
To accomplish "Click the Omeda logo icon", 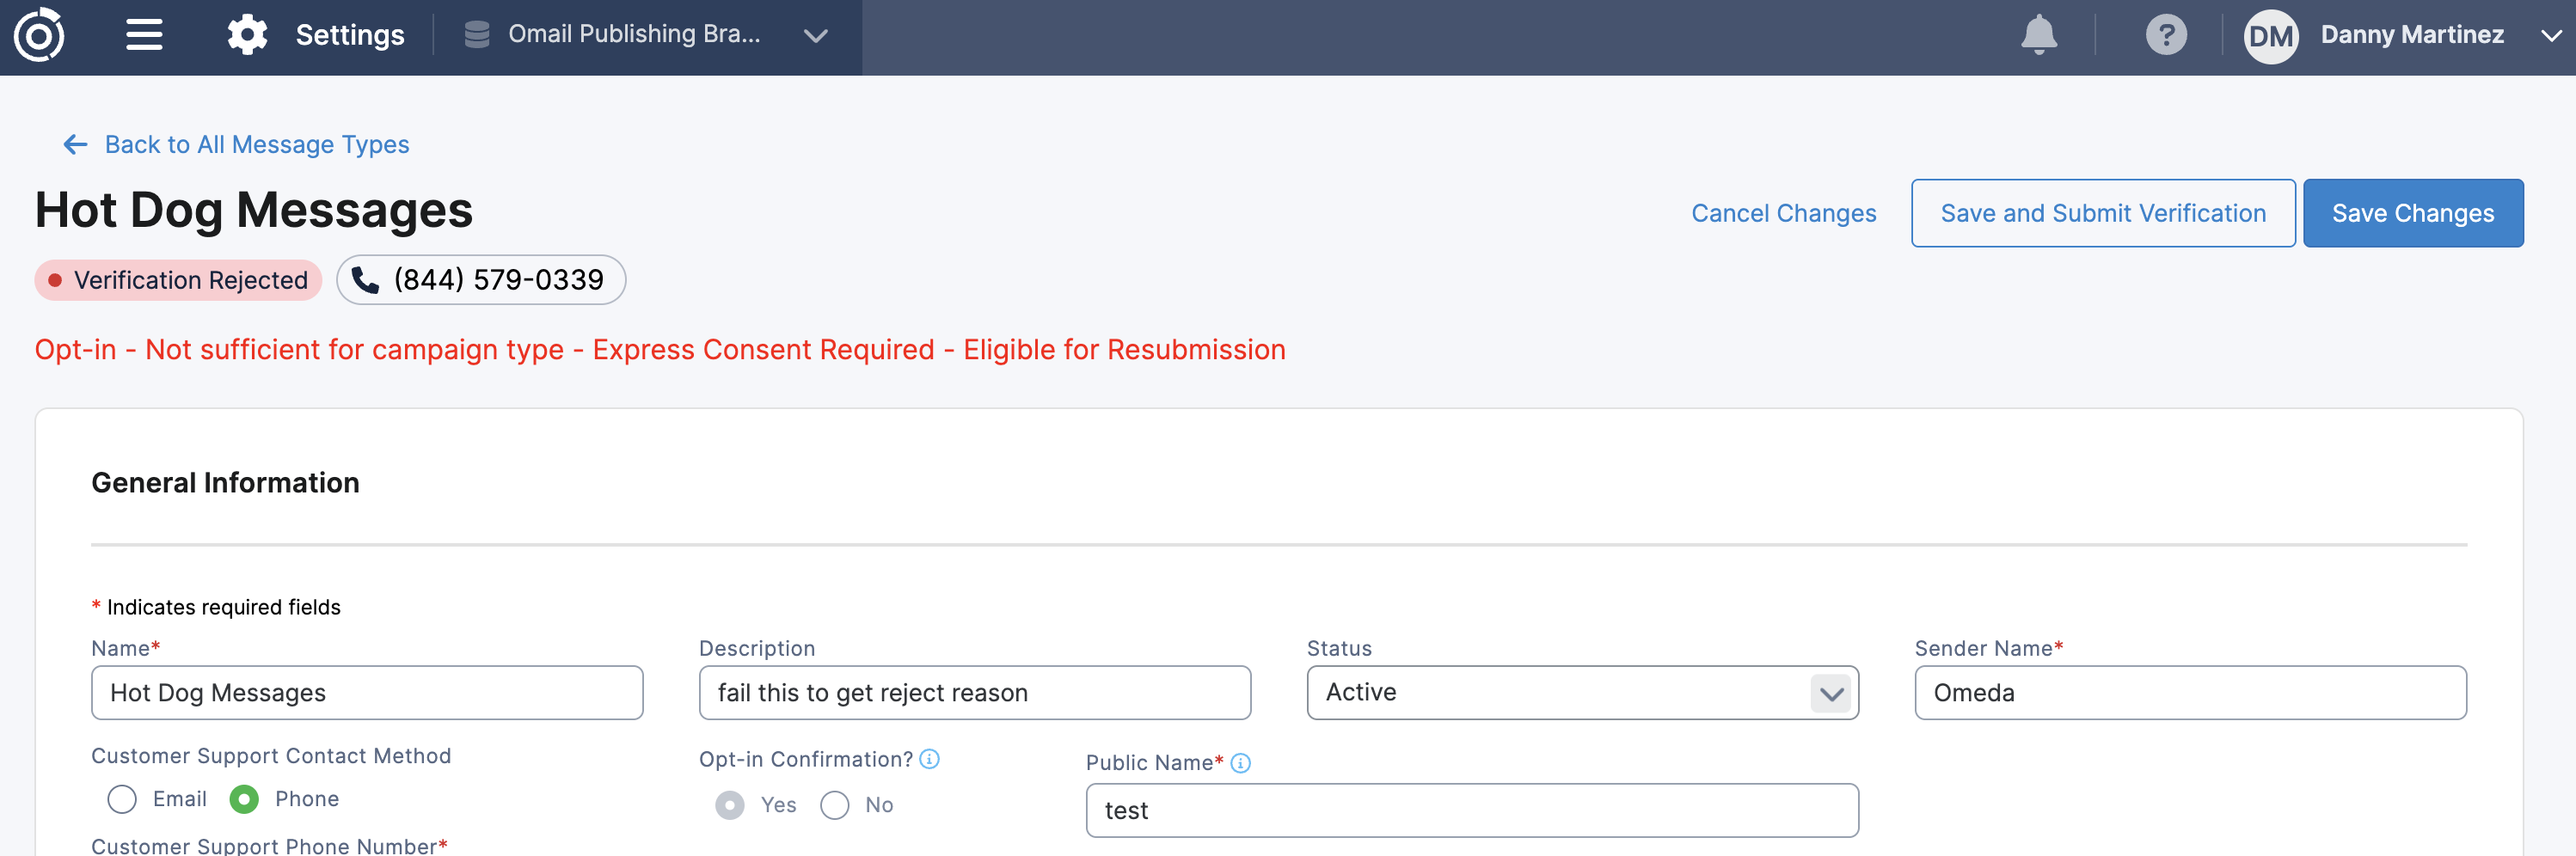I will tap(39, 36).
